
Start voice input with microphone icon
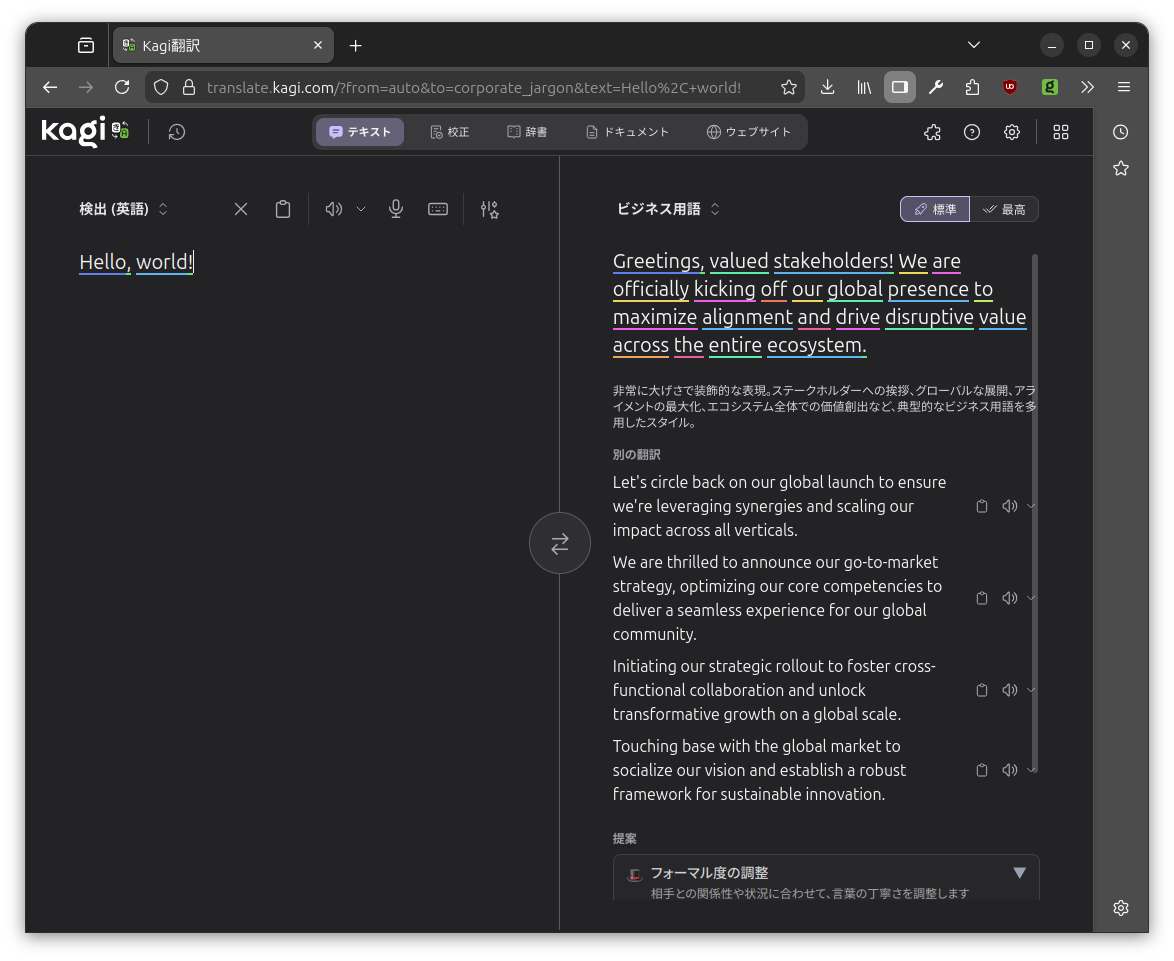click(x=396, y=209)
